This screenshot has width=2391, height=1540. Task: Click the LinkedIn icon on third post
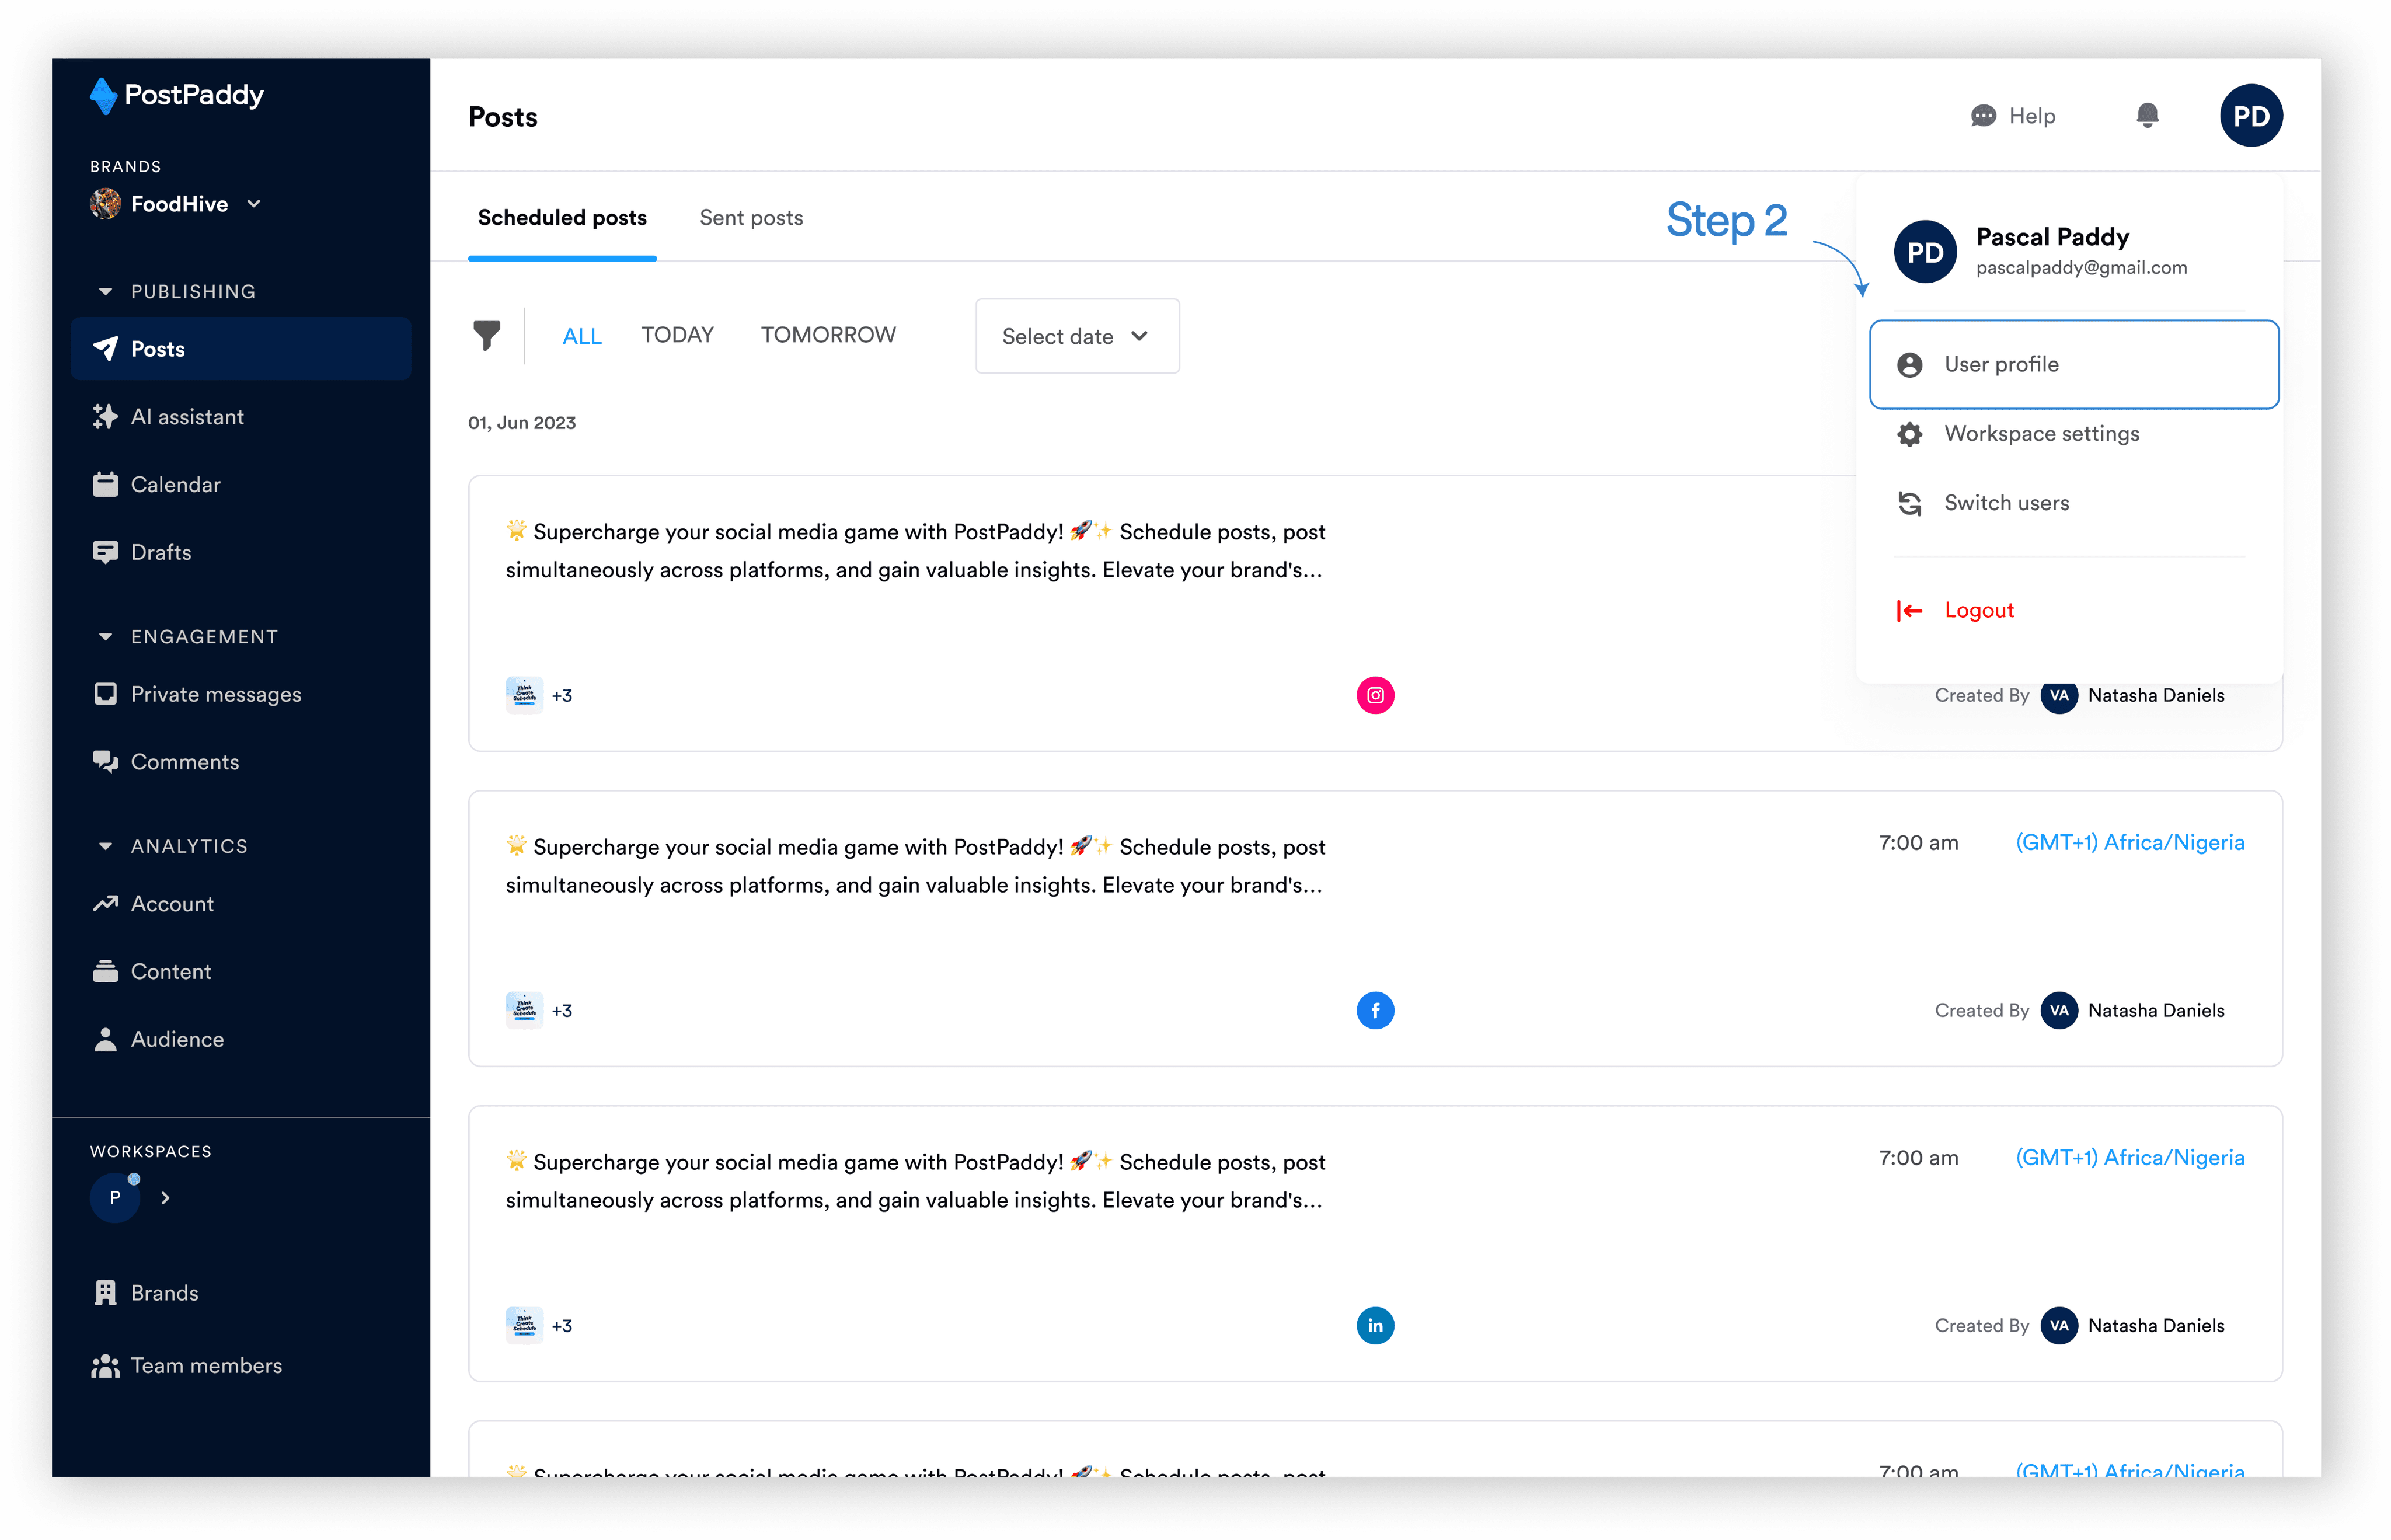pos(1375,1325)
